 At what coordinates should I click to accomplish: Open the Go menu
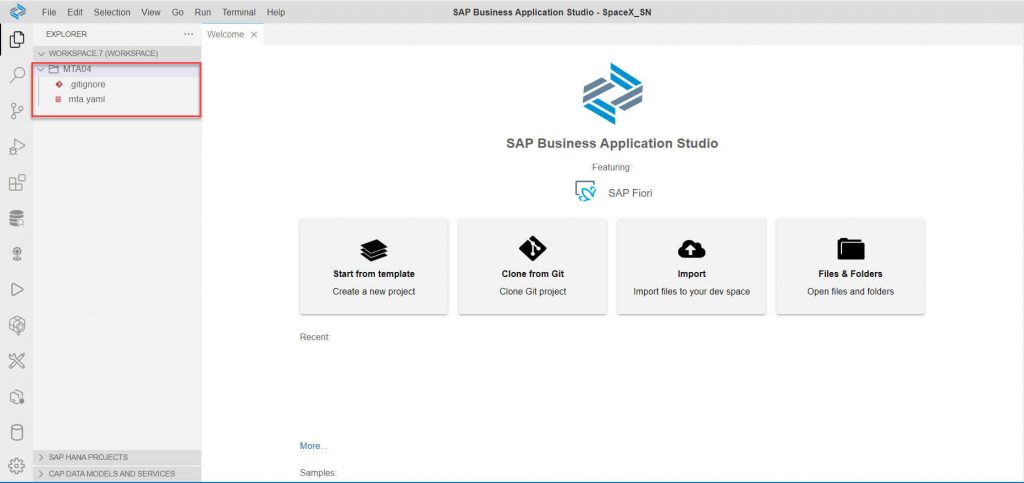(178, 12)
